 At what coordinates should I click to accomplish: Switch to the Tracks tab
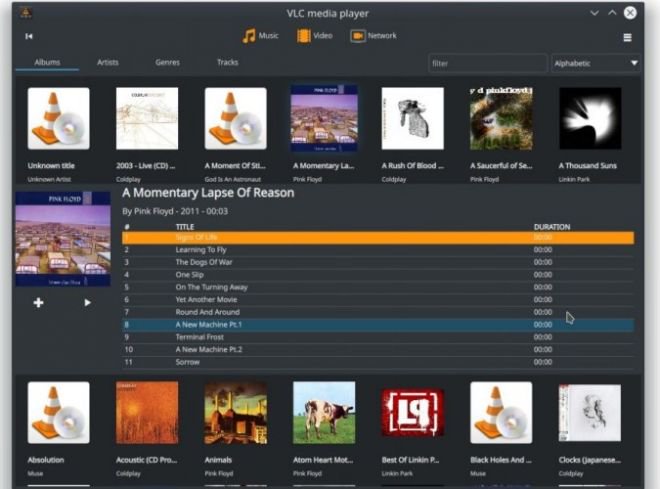coord(228,62)
